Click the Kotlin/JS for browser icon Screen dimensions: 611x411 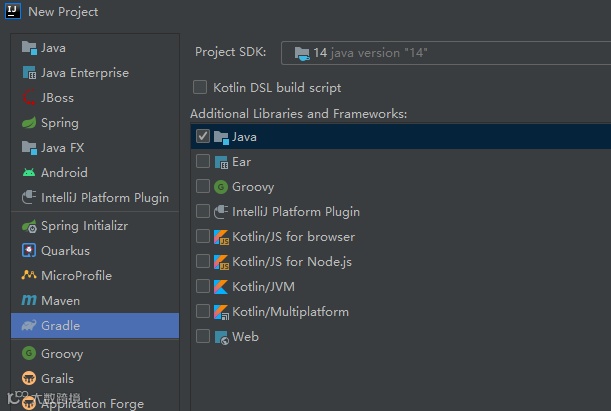(221, 237)
